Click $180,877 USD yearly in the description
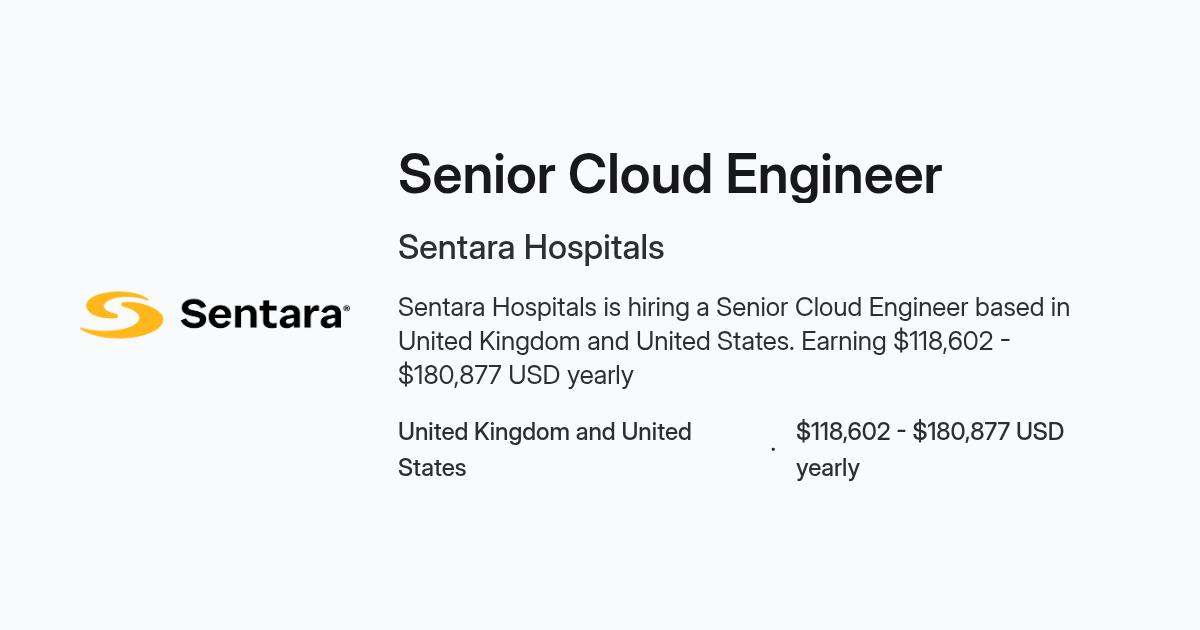Image resolution: width=1200 pixels, height=630 pixels. (x=516, y=375)
